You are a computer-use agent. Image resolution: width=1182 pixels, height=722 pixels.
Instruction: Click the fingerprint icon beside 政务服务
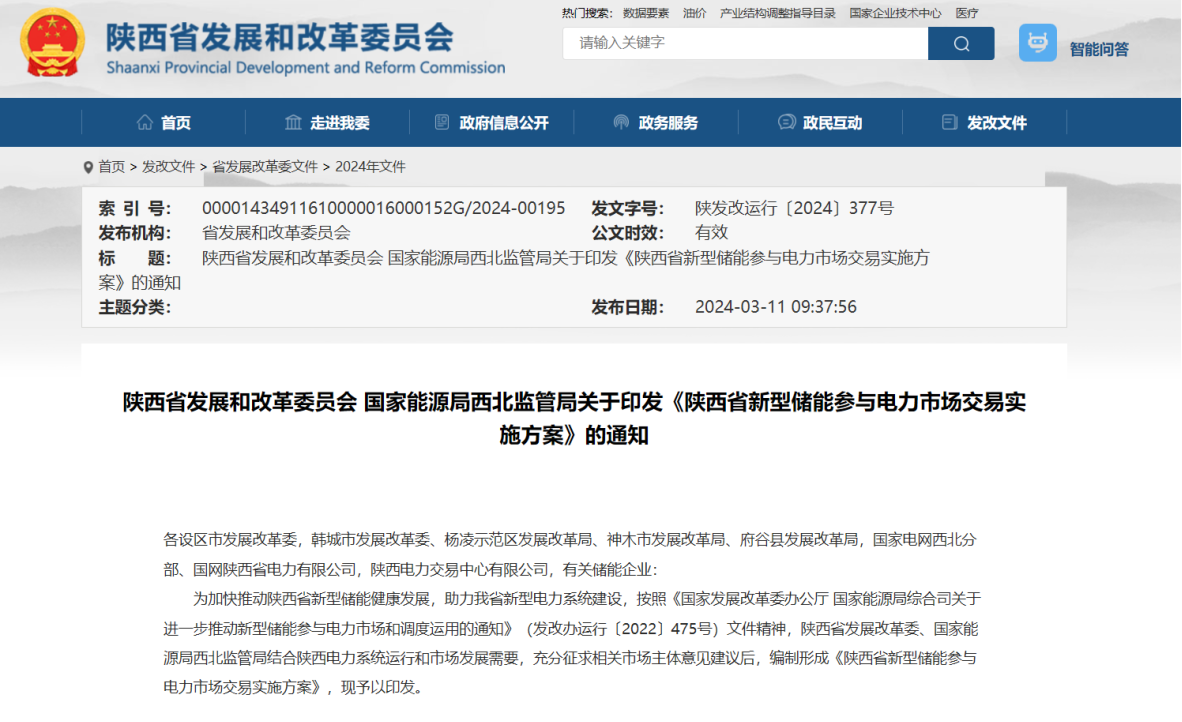pyautogui.click(x=621, y=122)
